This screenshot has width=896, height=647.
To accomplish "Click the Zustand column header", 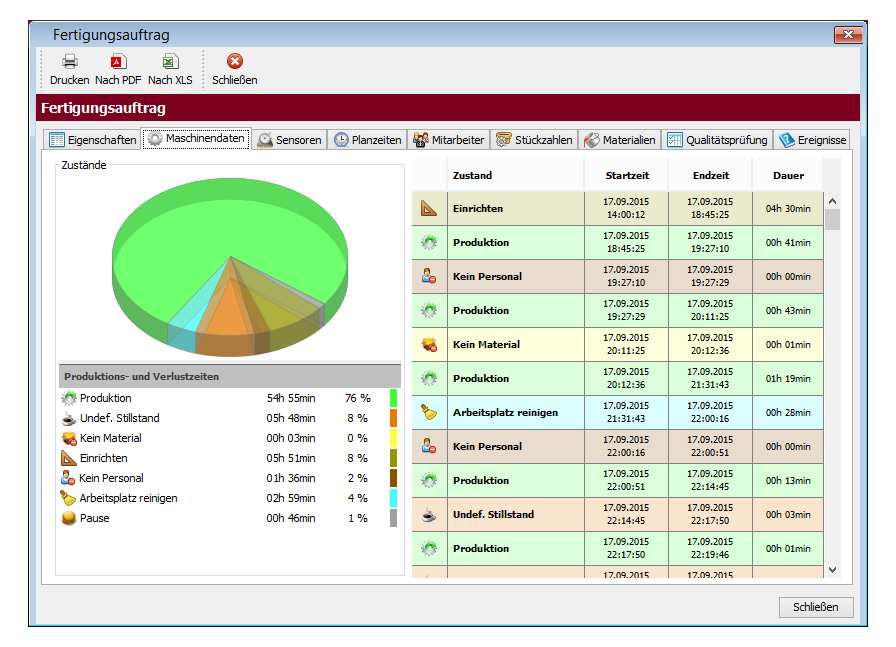I will point(515,175).
